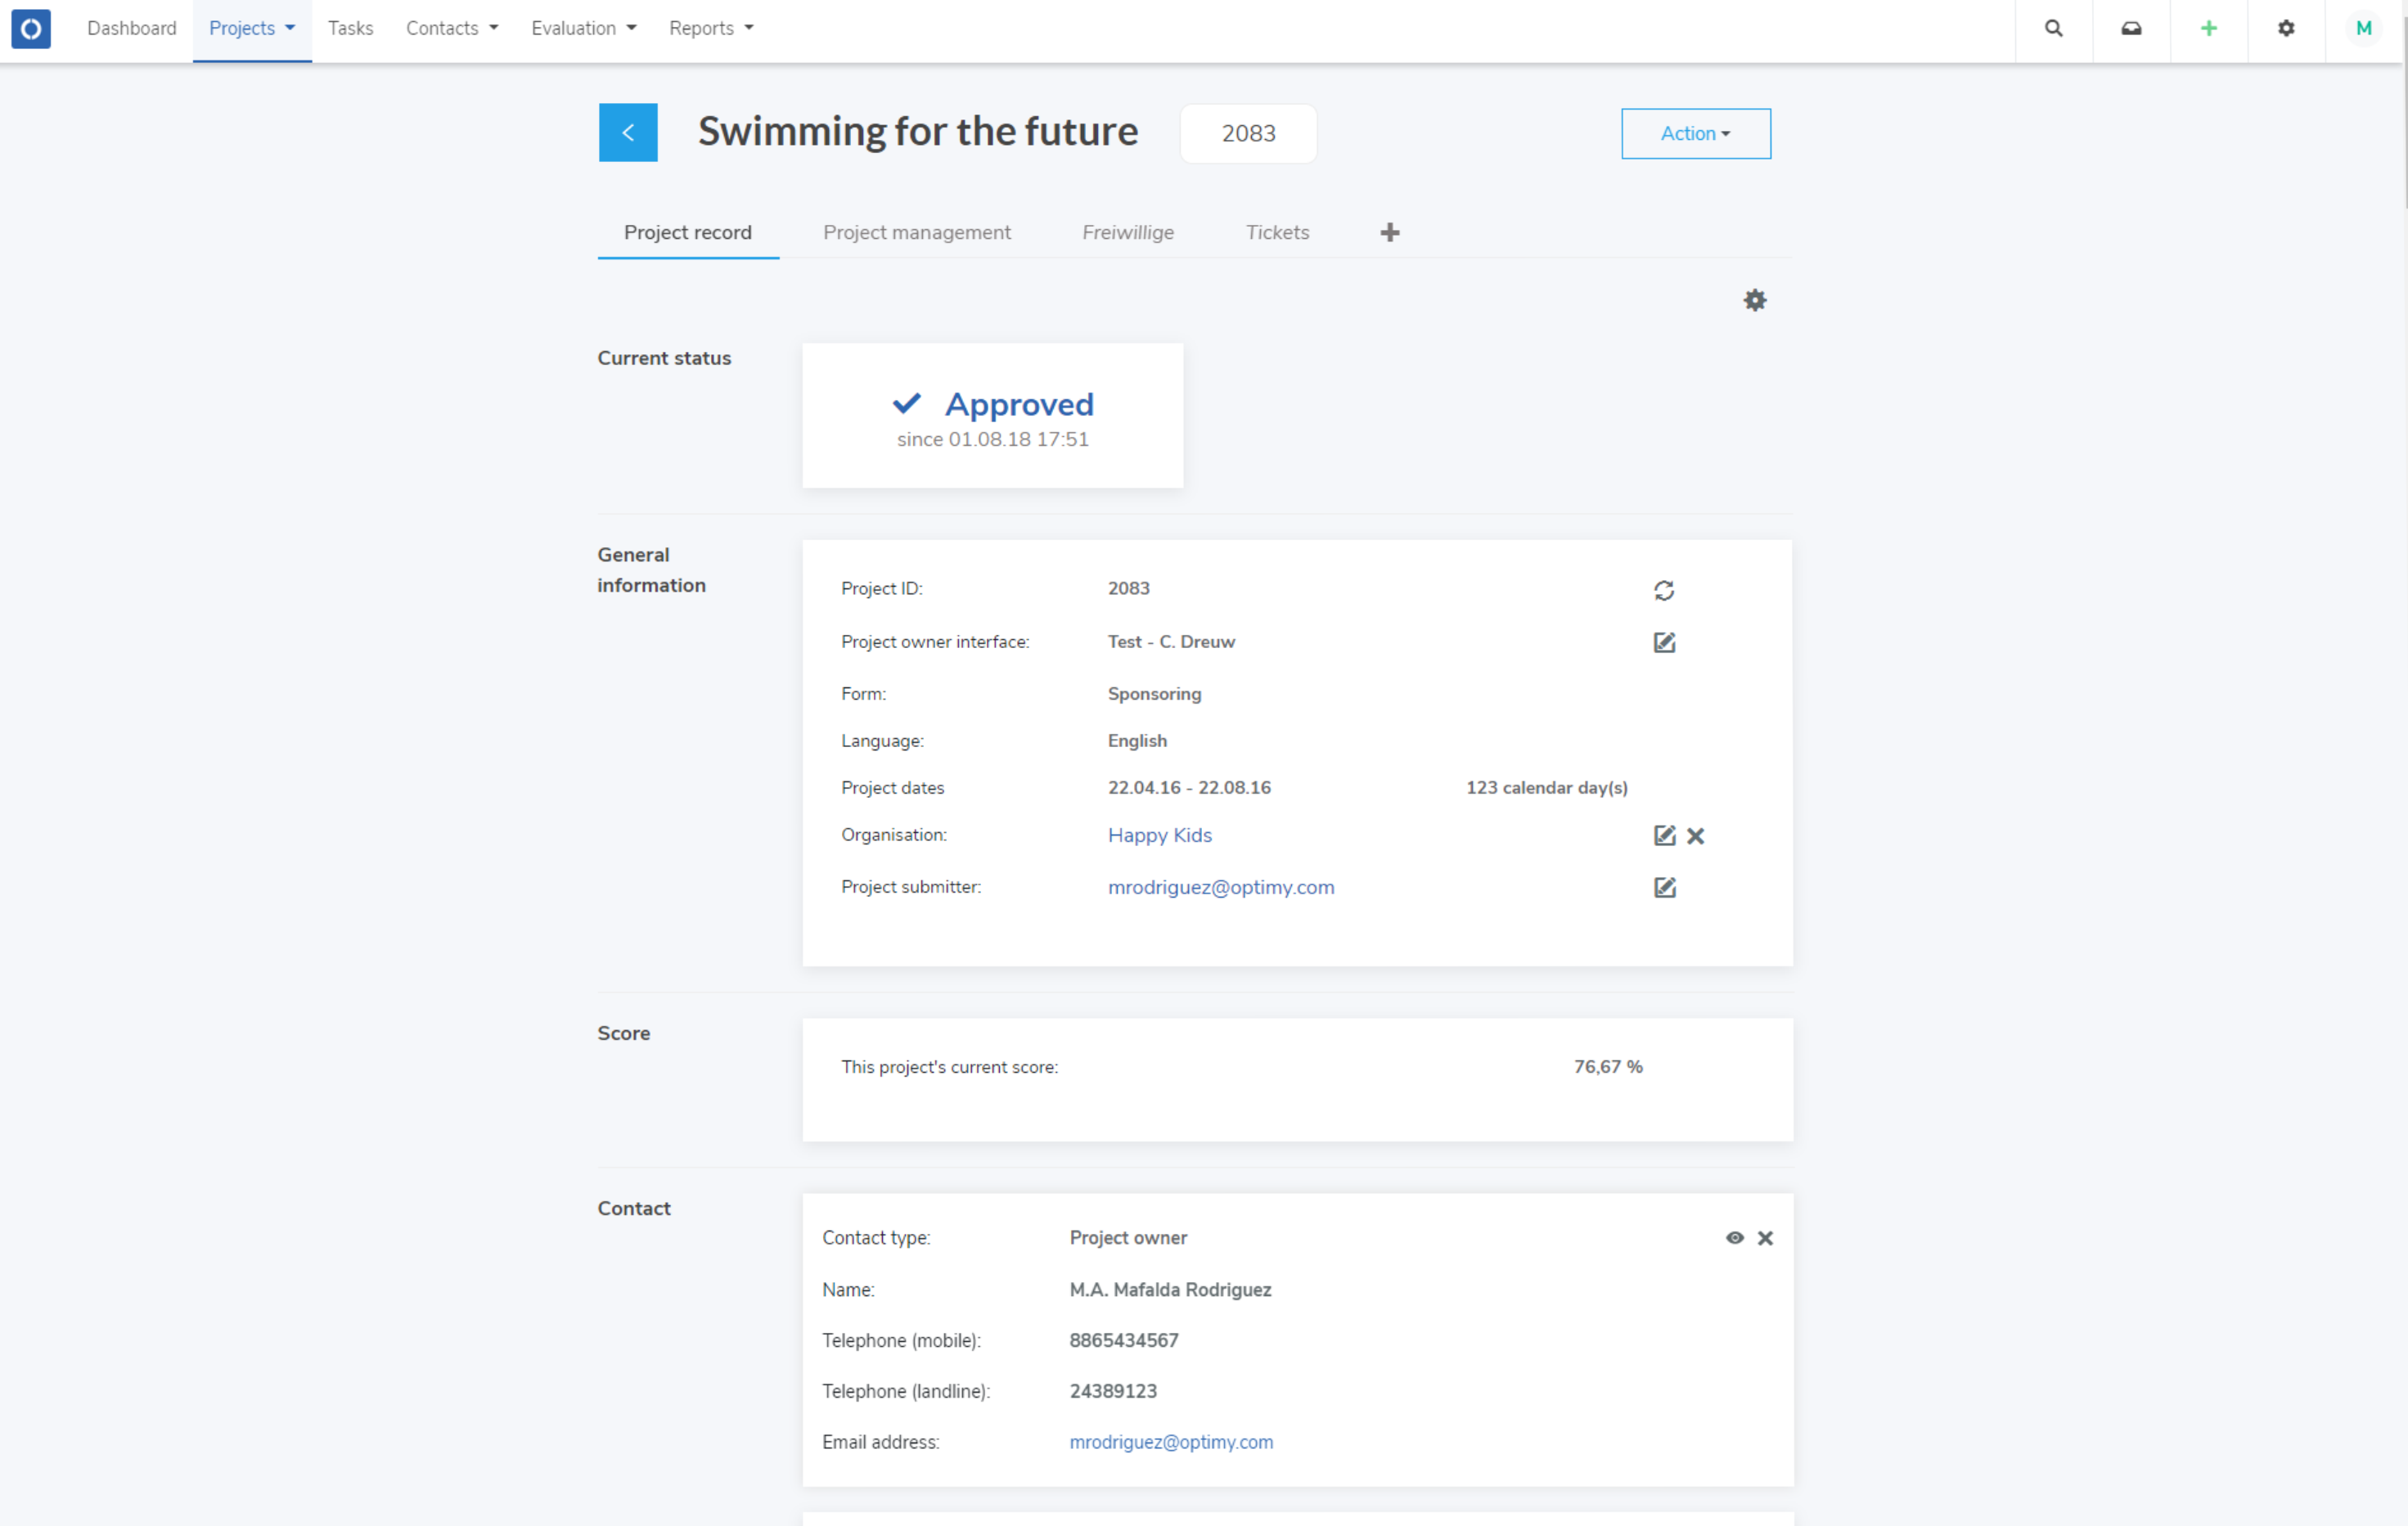Screen dimensions: 2408x1526
Task: Edit the Project submitter entry
Action: click(1664, 887)
